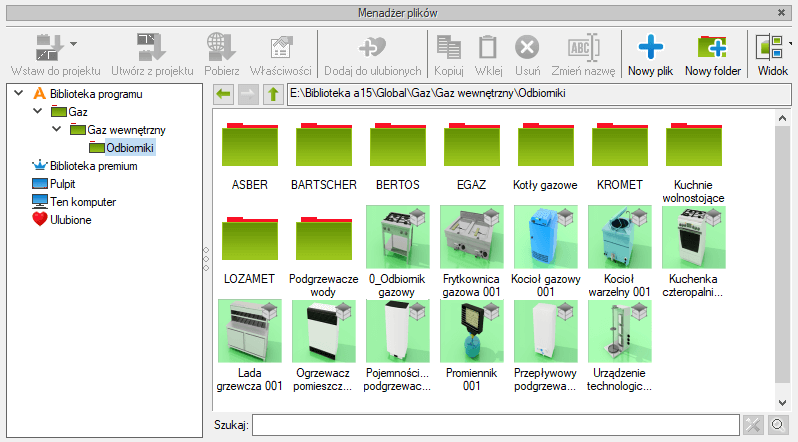The height and width of the screenshot is (442, 798).
Task: Select the Kotły gazowe folder
Action: [x=546, y=145]
